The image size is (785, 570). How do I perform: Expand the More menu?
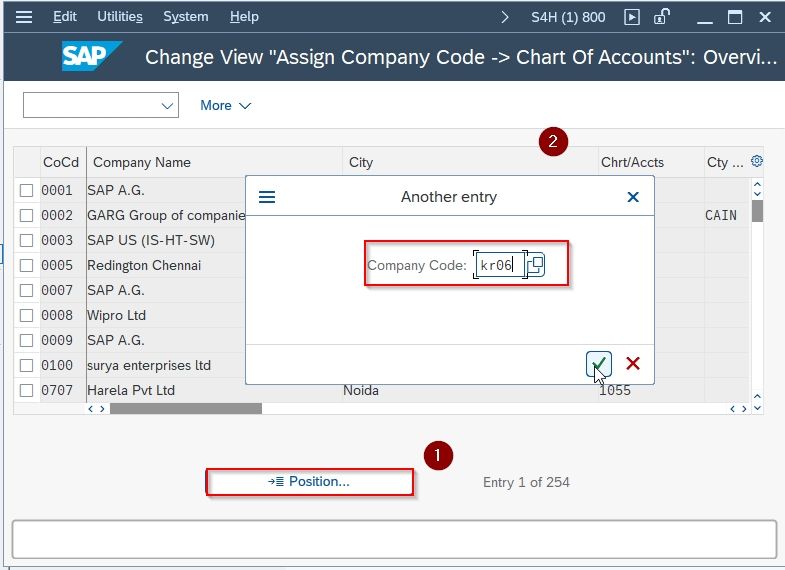click(x=225, y=106)
